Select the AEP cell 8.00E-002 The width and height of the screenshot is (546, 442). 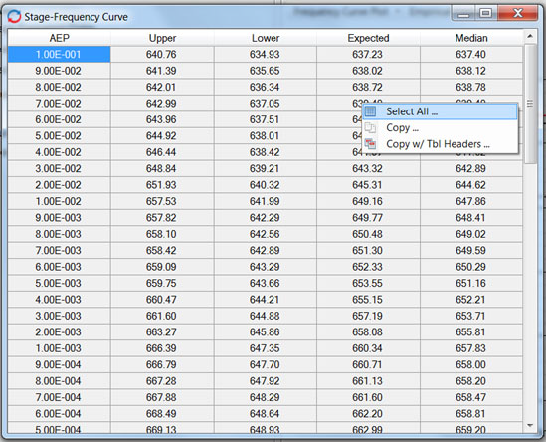[59, 87]
